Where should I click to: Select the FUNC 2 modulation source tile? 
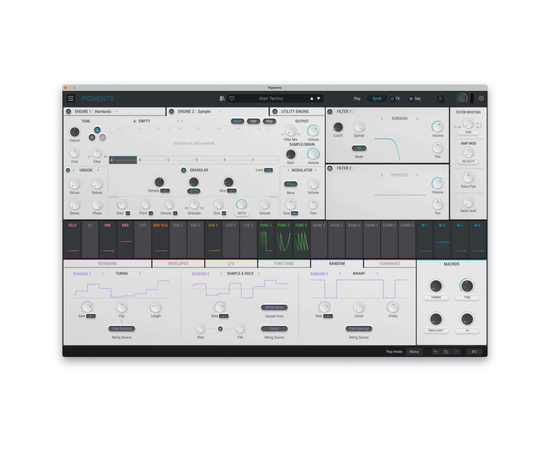(283, 240)
